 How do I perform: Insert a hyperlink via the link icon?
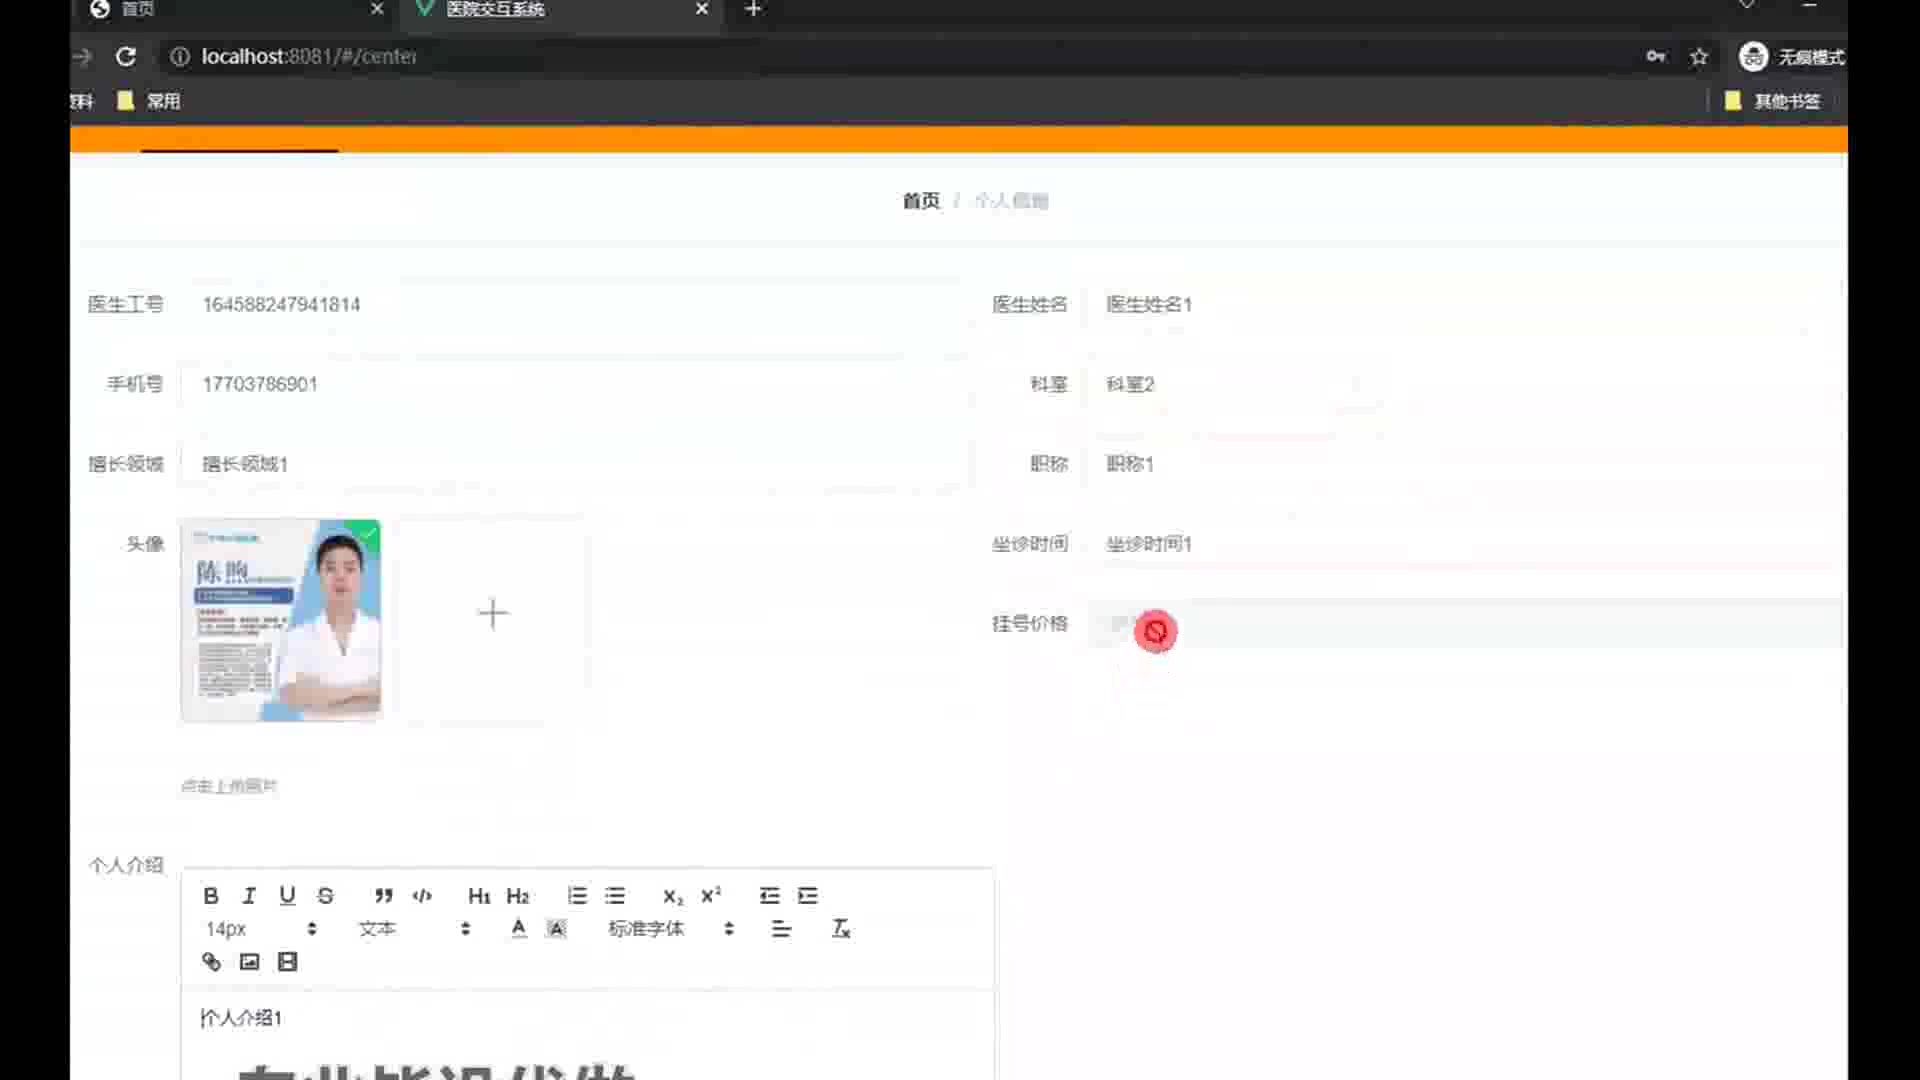click(211, 962)
